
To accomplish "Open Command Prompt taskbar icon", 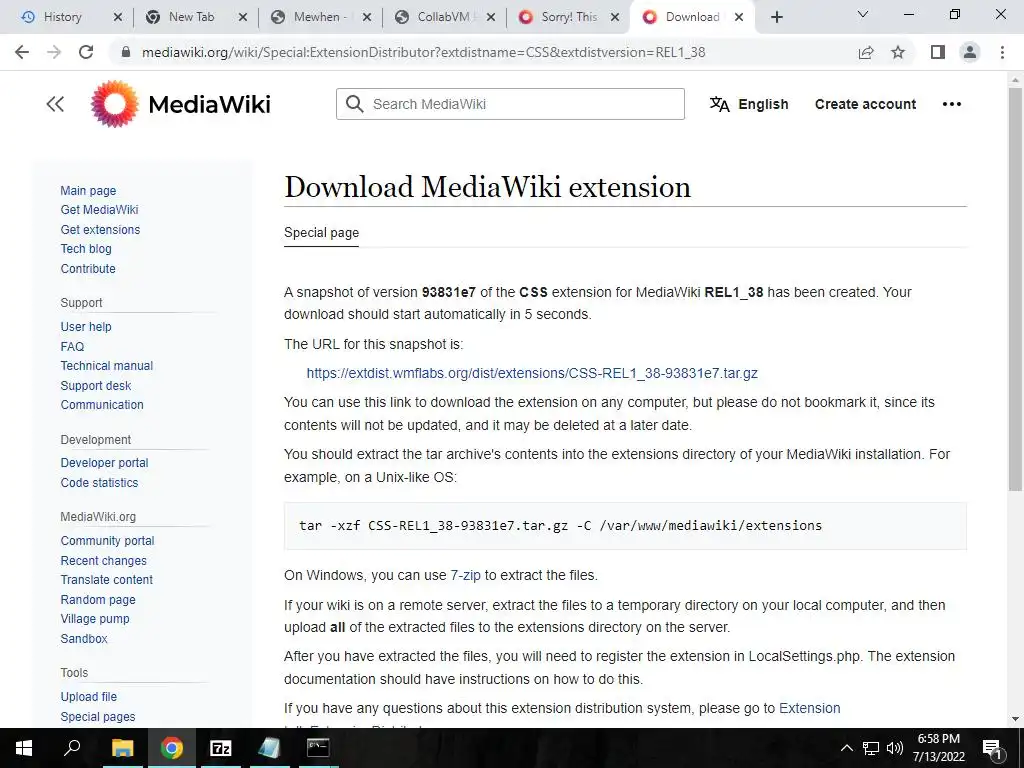I will 318,748.
